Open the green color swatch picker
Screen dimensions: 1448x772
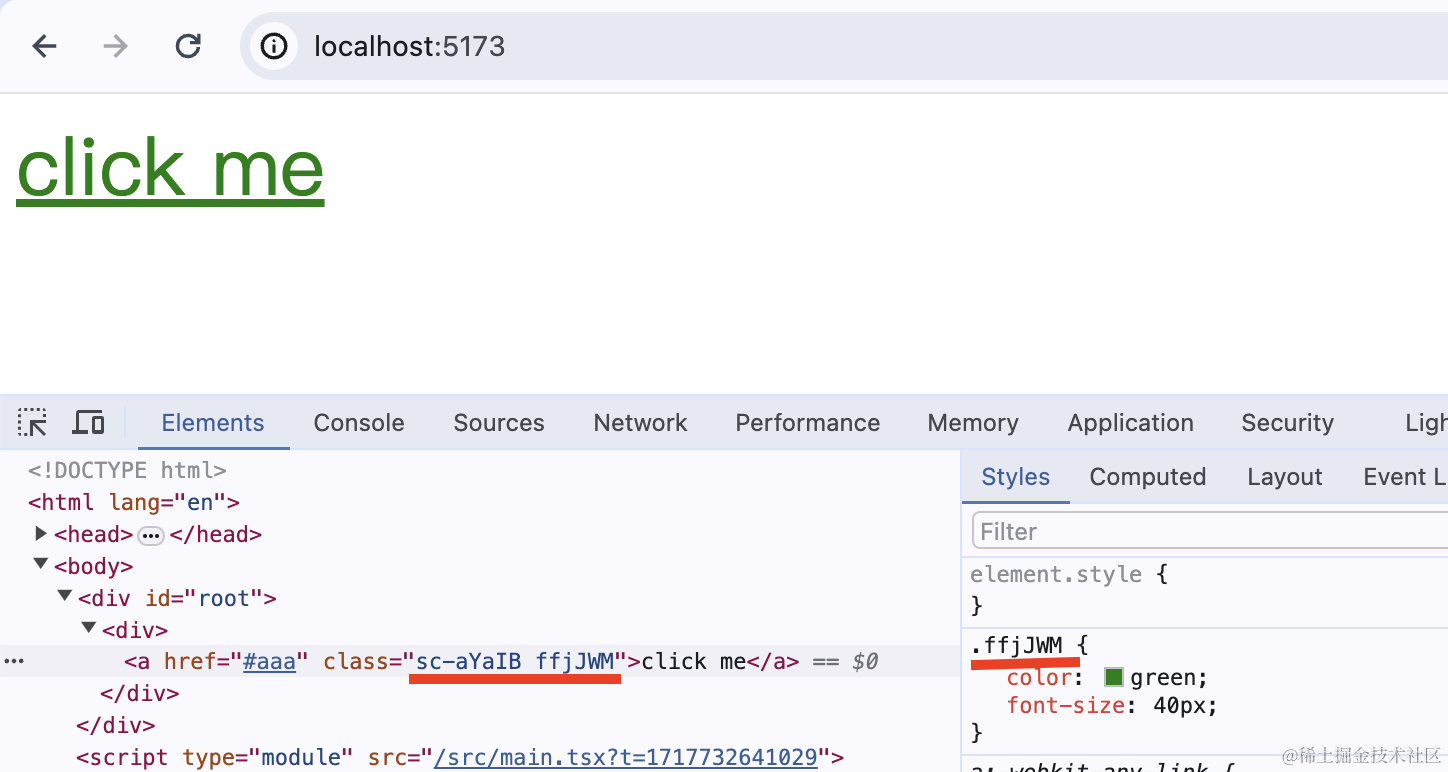pos(1115,678)
